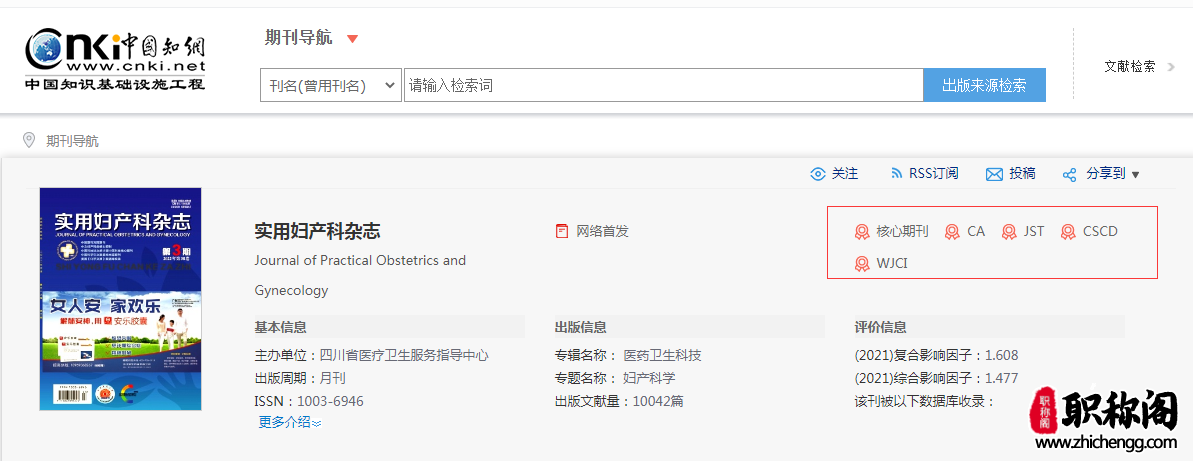Click the 复合影响因子 1.608 text
The image size is (1193, 461).
pyautogui.click(x=937, y=355)
